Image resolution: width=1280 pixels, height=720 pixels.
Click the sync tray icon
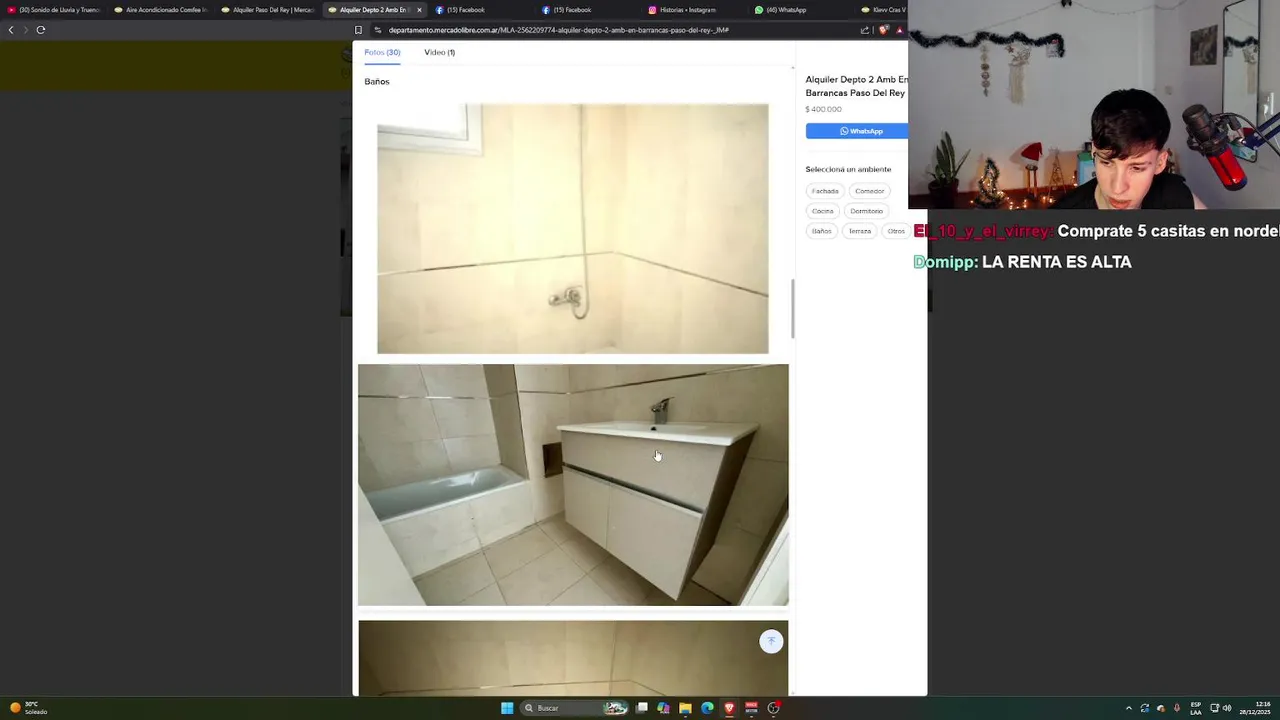1145,708
